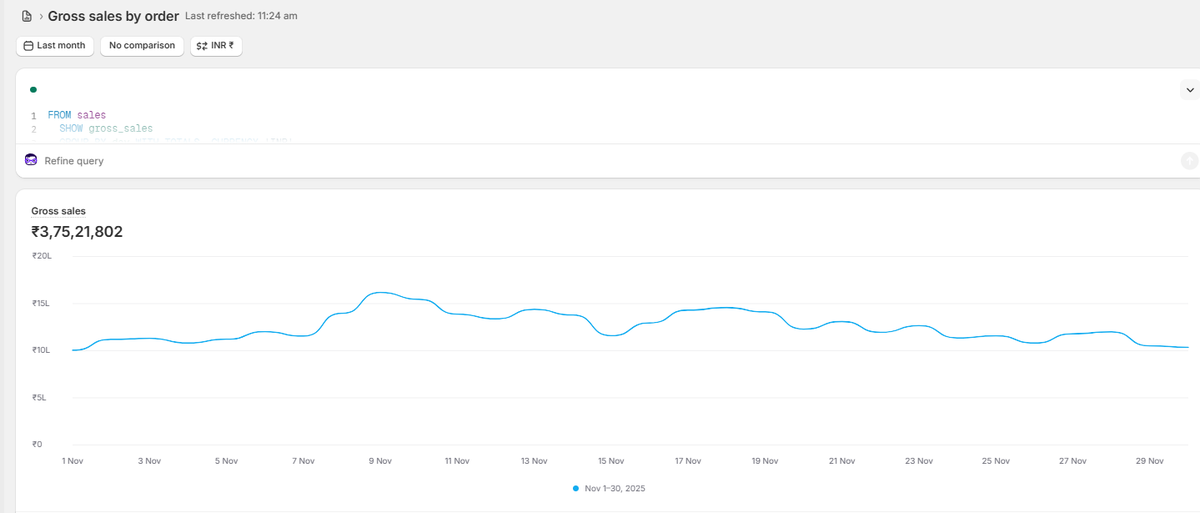The image size is (1200, 513).
Task: Click the 7 Nov axis date
Action: (303, 461)
